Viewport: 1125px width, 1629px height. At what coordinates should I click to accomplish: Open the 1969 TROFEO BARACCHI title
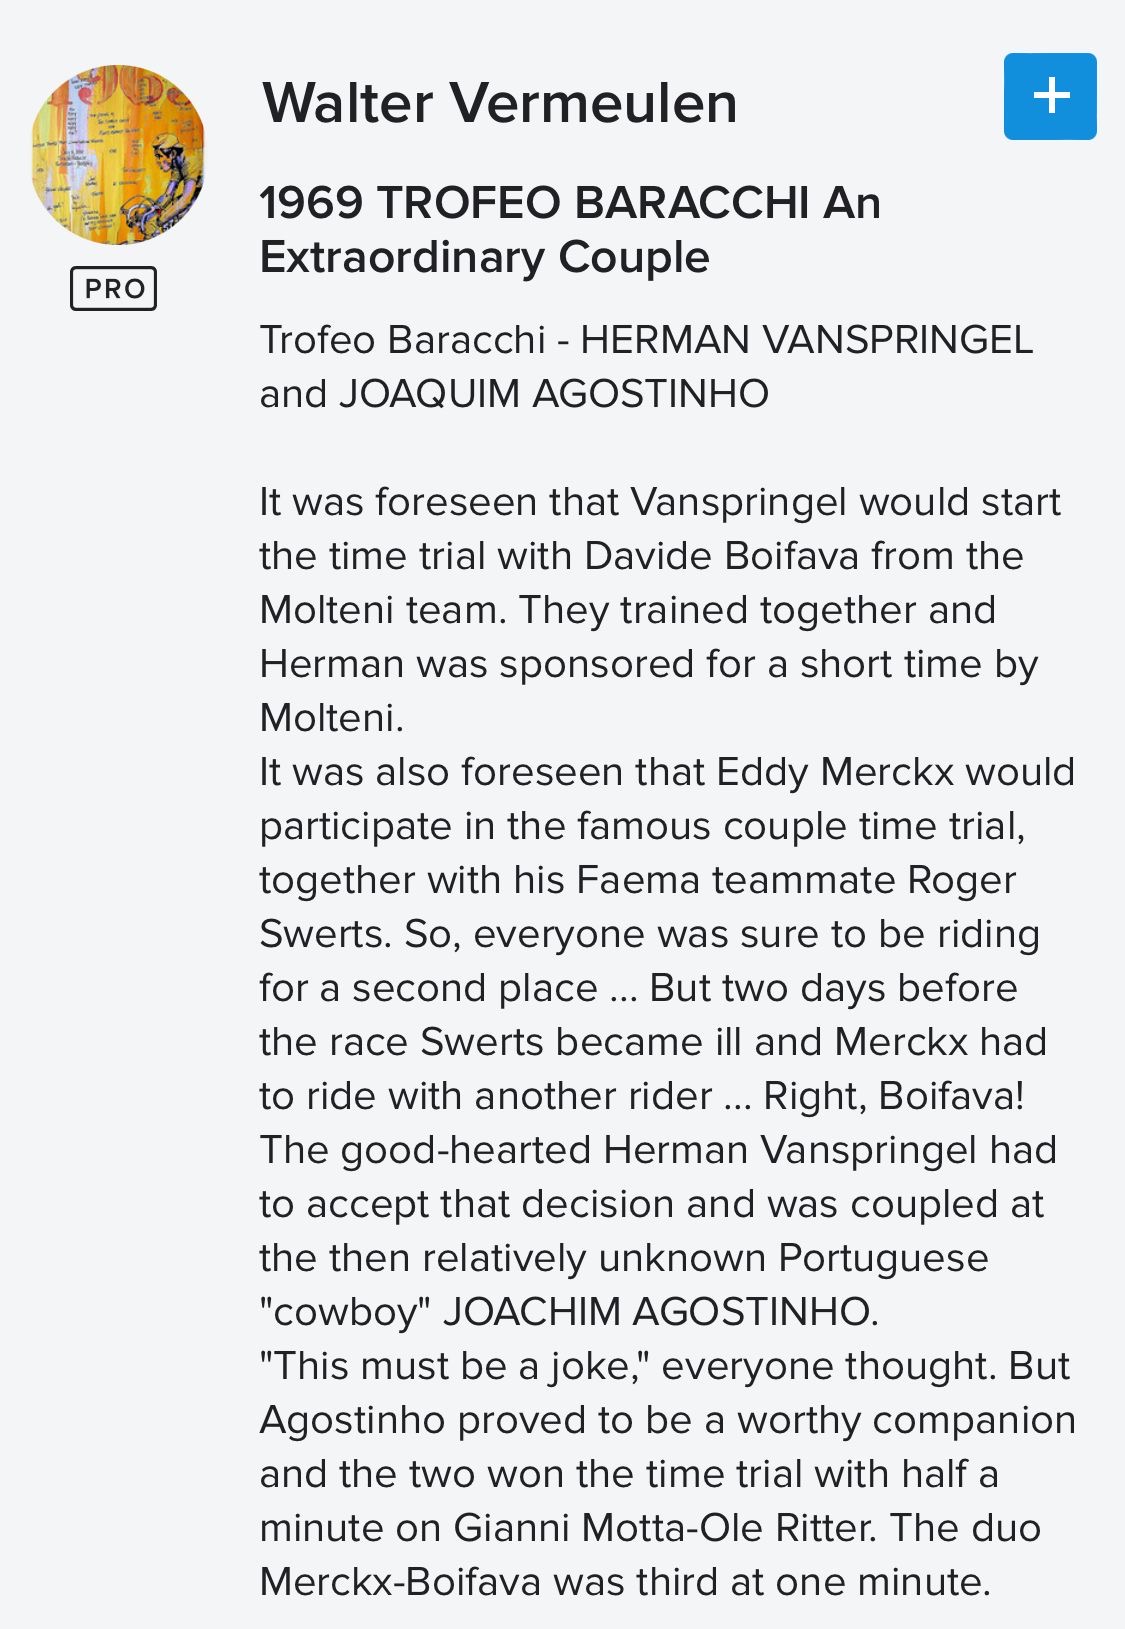(x=569, y=203)
